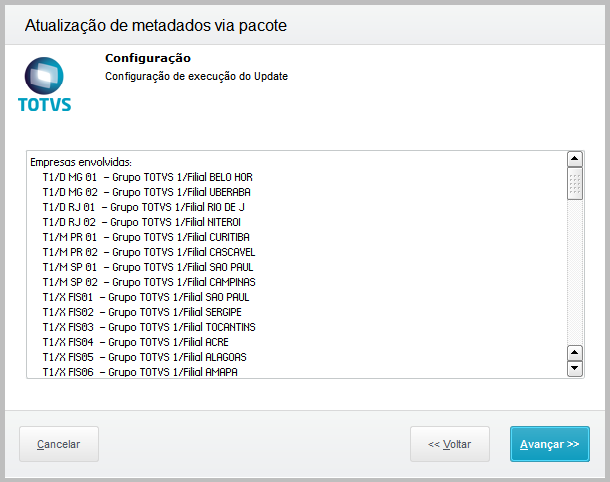Select the T1/D MG 01 Filial BELO HOR row

(146, 177)
